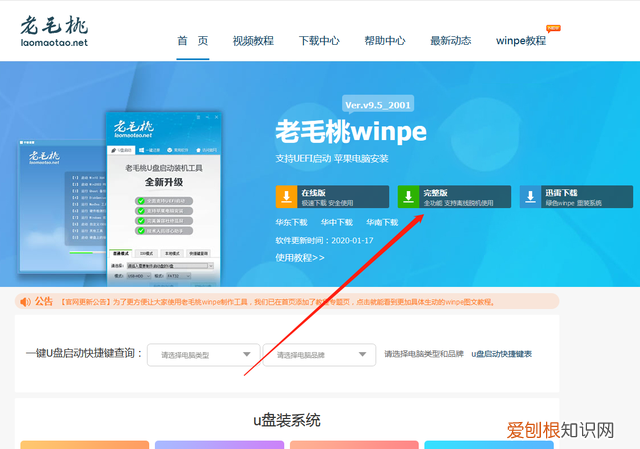Click the u盘装系统 section heading

(x=287, y=420)
